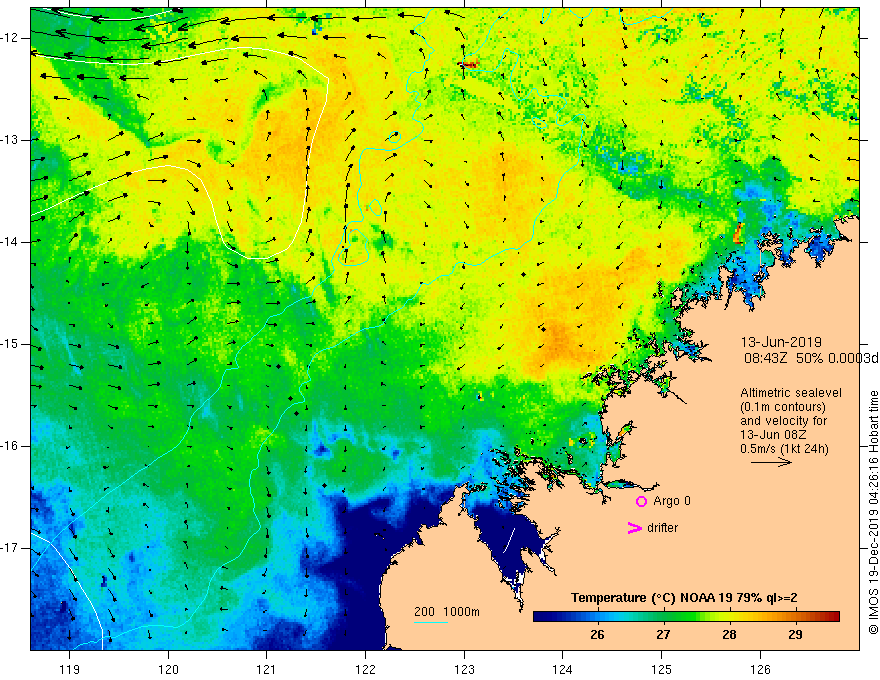
Task: Click the vertical IMOS copyright timestamp text
Action: point(873,513)
